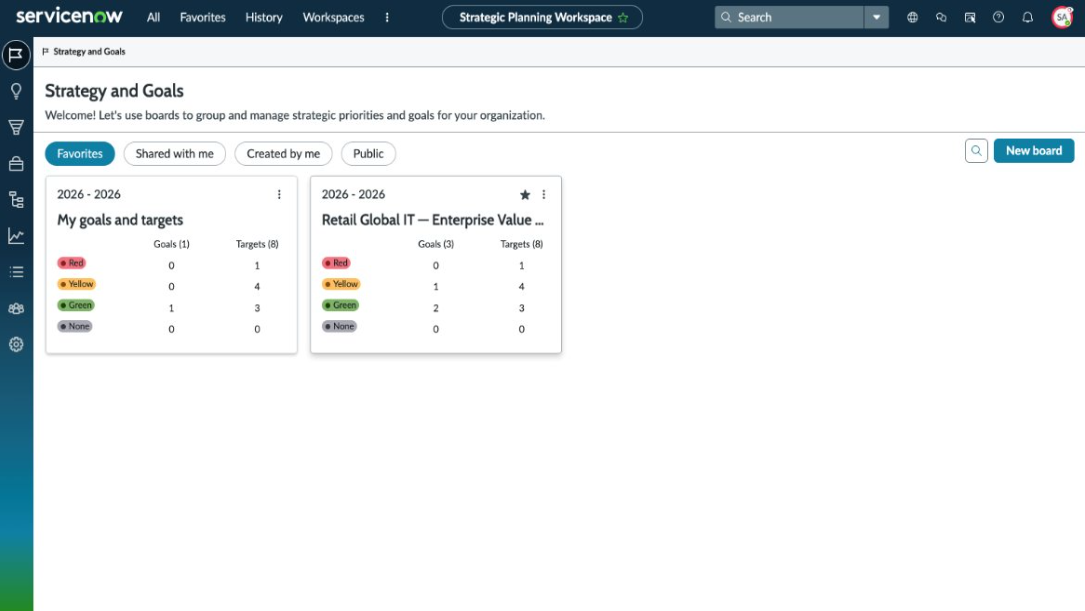Open the History menu
Viewport: 1085px width, 611px height.
[x=264, y=17]
